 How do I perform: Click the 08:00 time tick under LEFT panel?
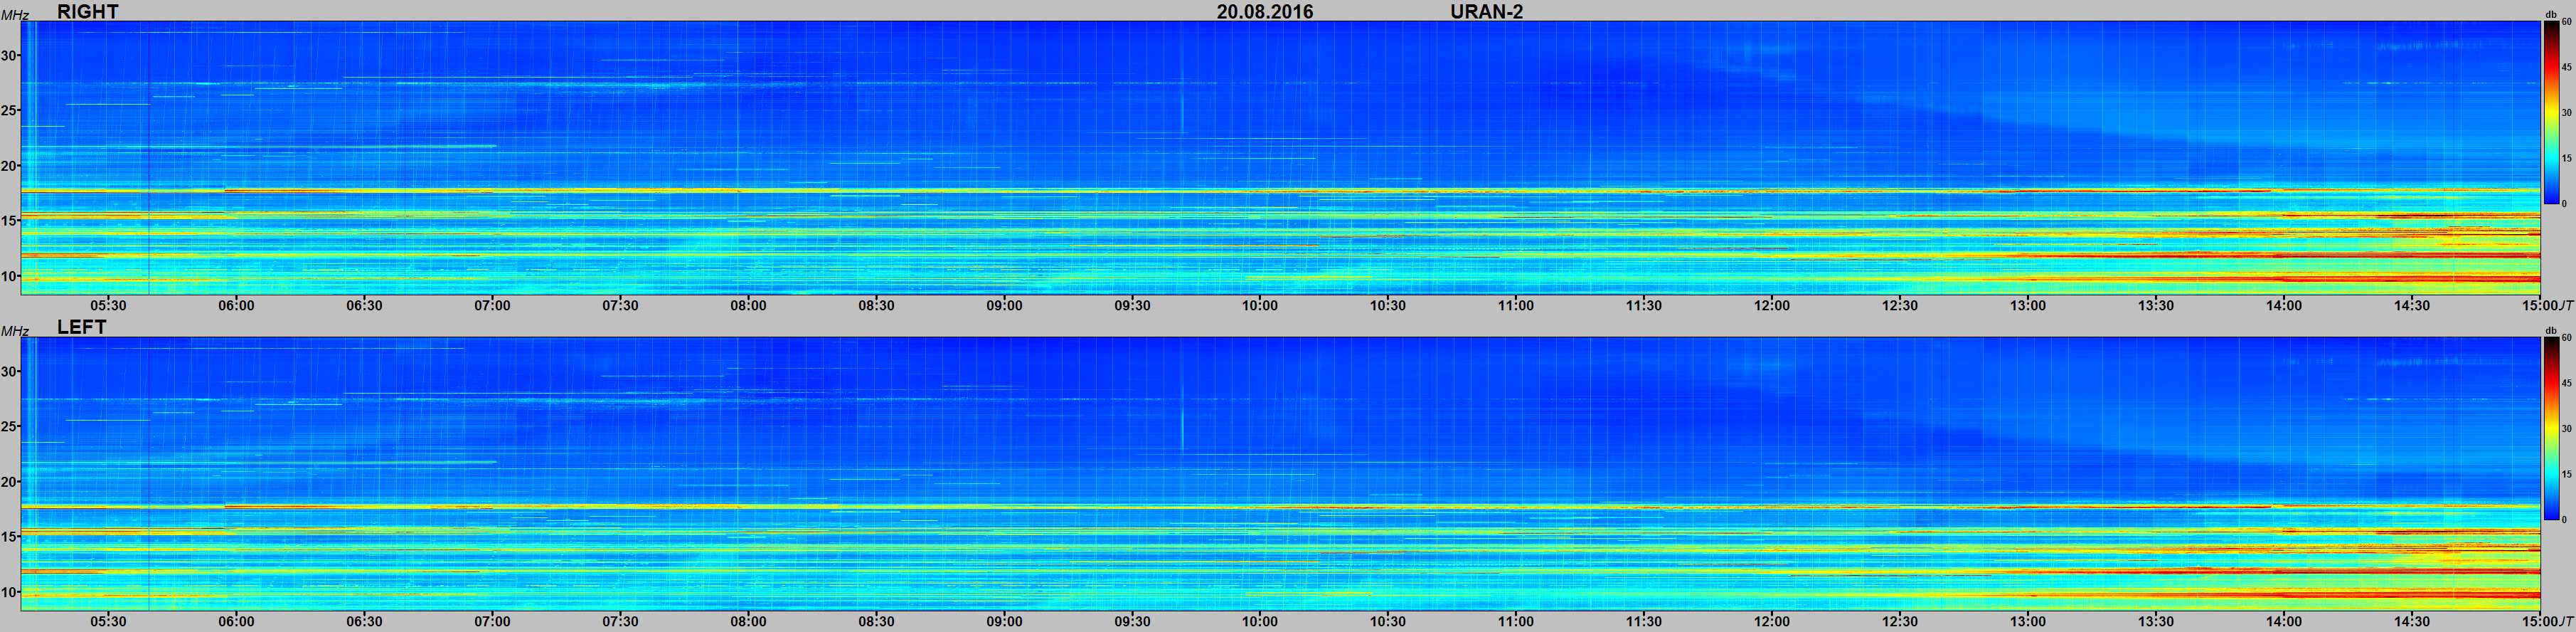click(x=748, y=621)
